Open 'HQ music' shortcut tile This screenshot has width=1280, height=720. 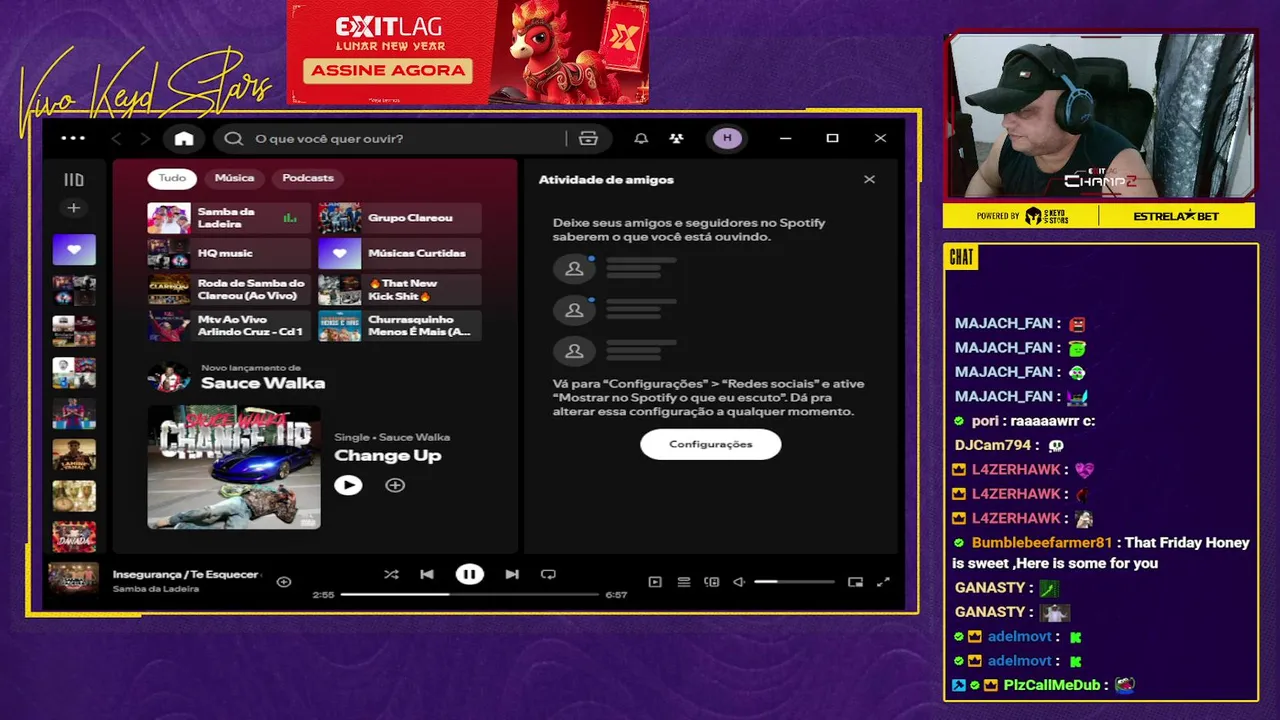(x=229, y=254)
